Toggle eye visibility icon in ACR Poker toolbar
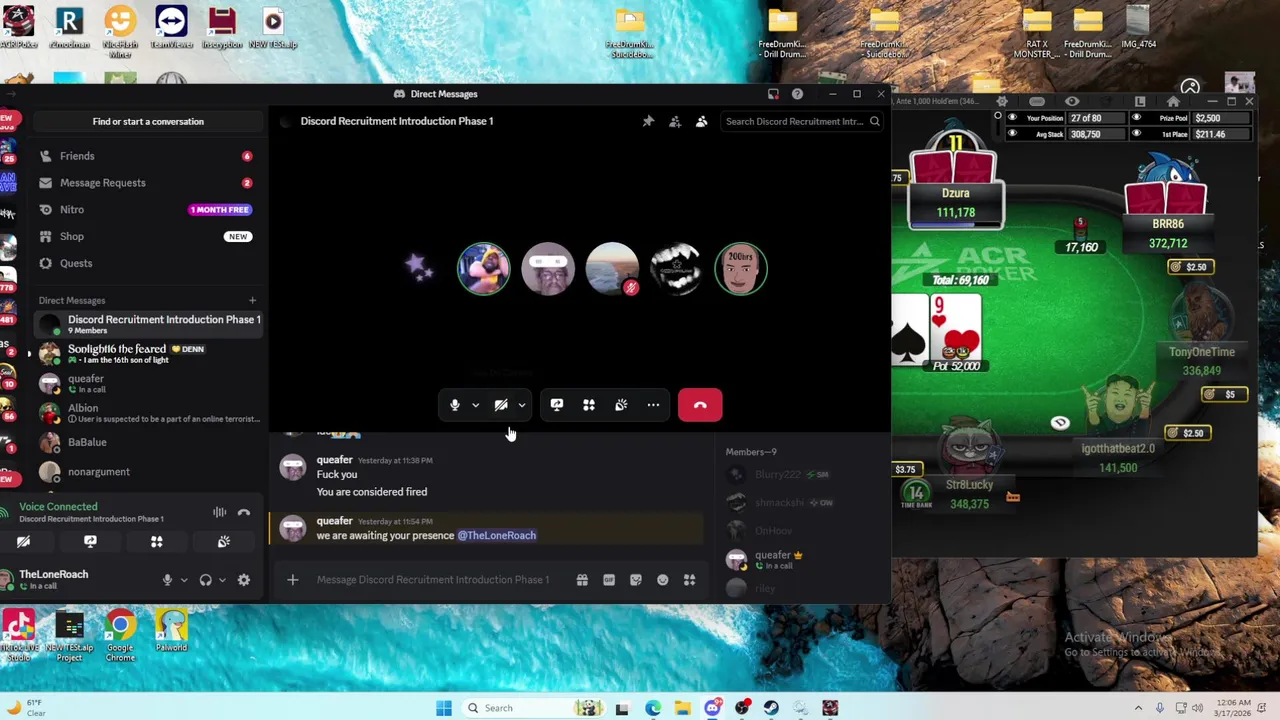The image size is (1280, 720). coord(1072,101)
